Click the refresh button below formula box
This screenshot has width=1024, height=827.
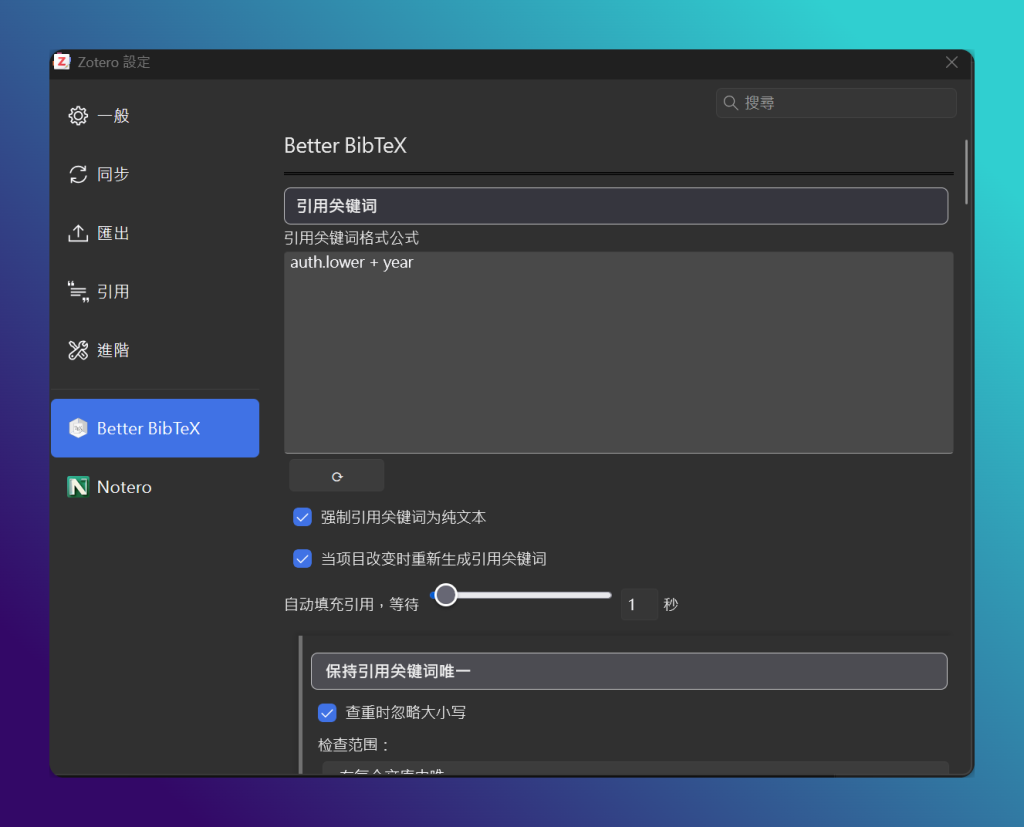336,476
